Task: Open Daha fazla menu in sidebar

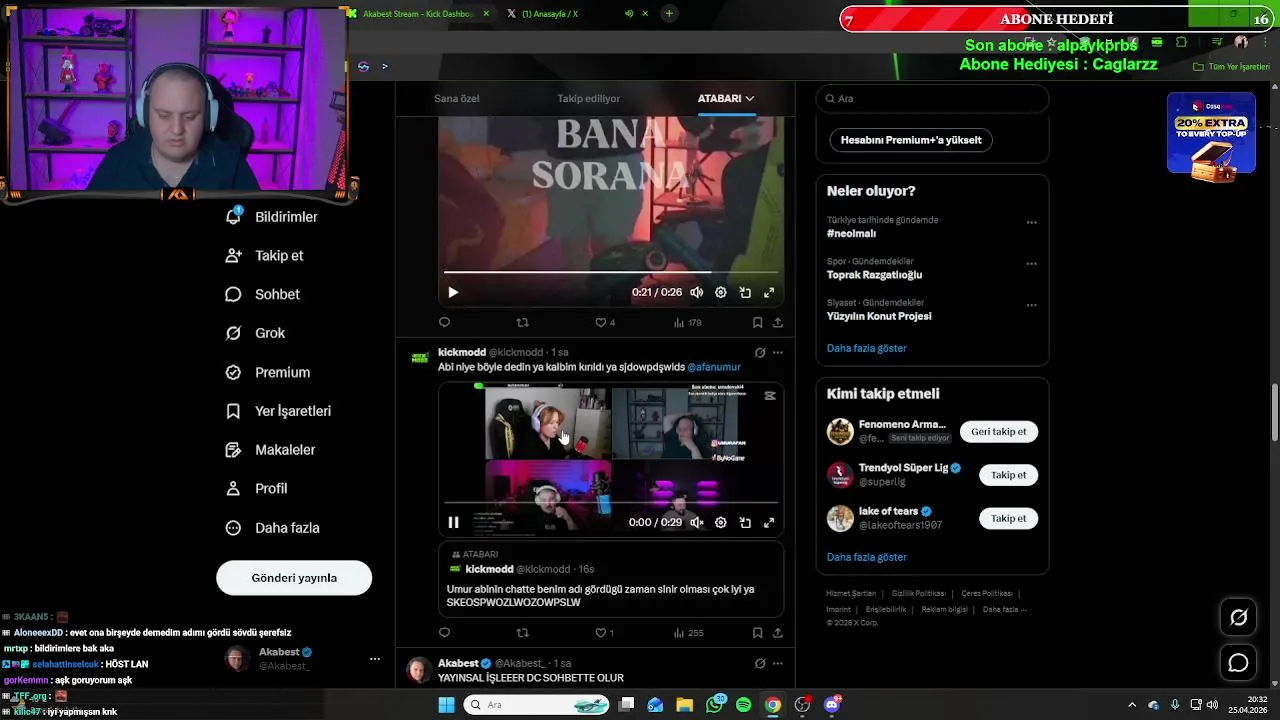Action: 273,528
